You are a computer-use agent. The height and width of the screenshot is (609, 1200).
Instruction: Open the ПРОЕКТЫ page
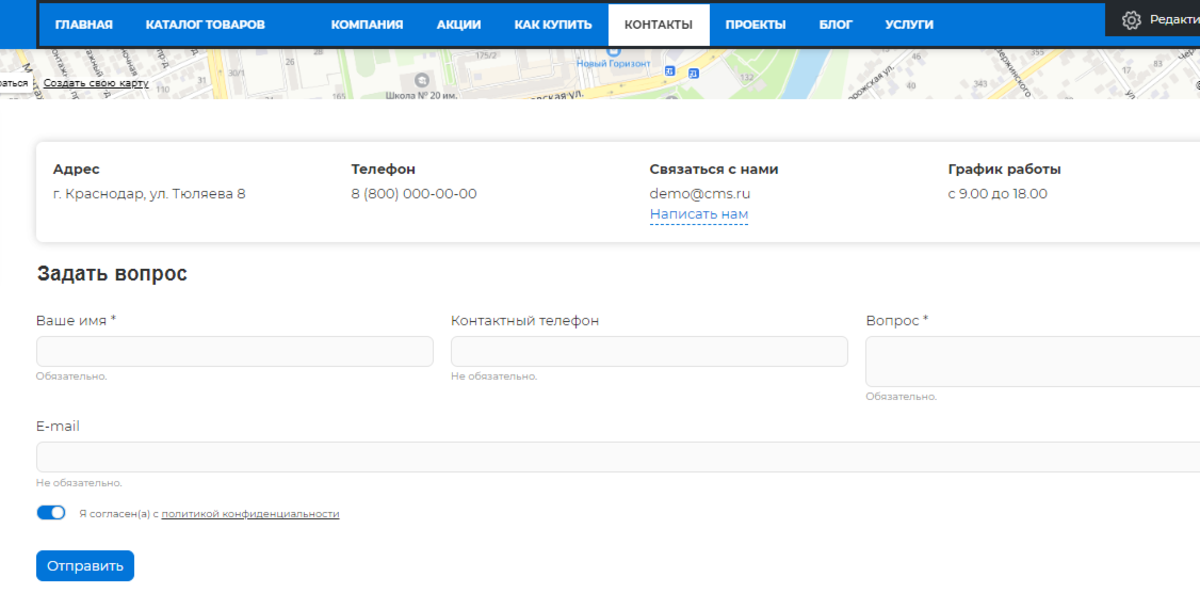click(x=756, y=25)
